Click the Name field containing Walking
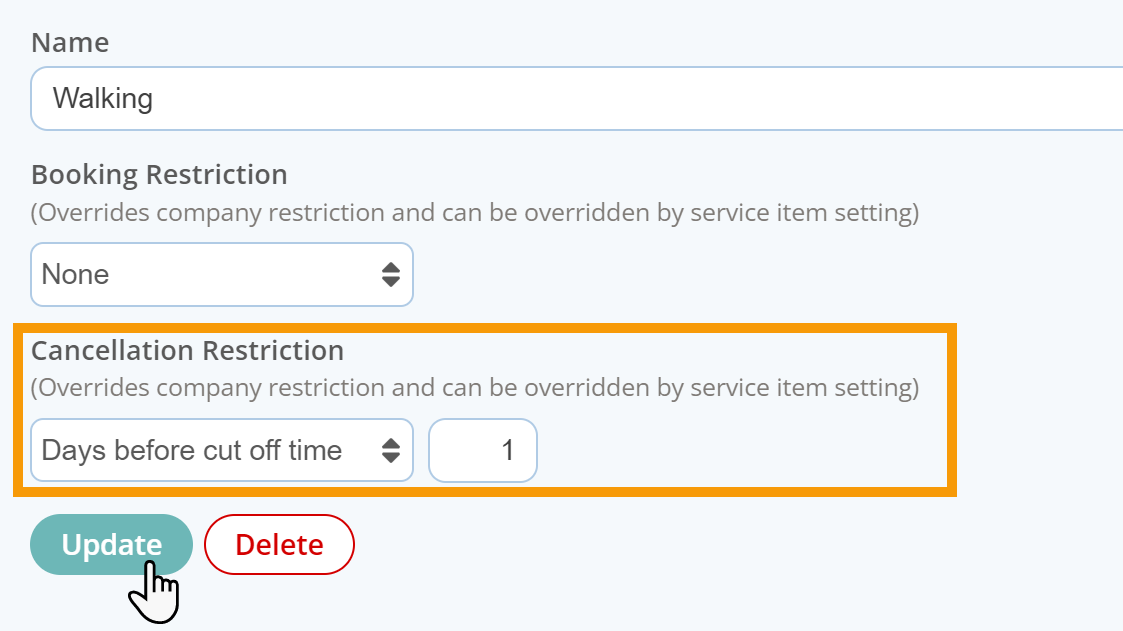 click(577, 99)
